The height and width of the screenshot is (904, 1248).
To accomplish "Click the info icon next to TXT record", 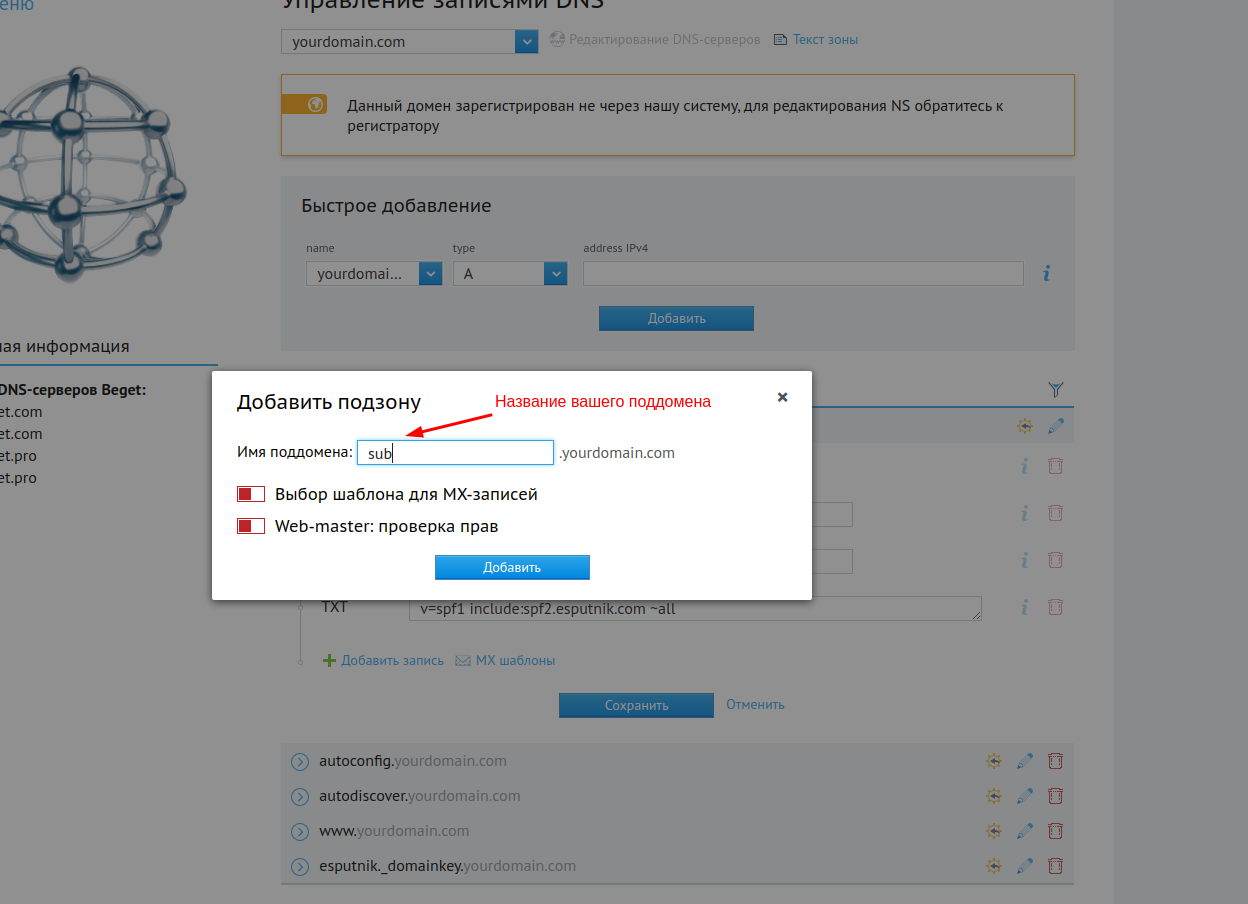I will coord(1024,607).
